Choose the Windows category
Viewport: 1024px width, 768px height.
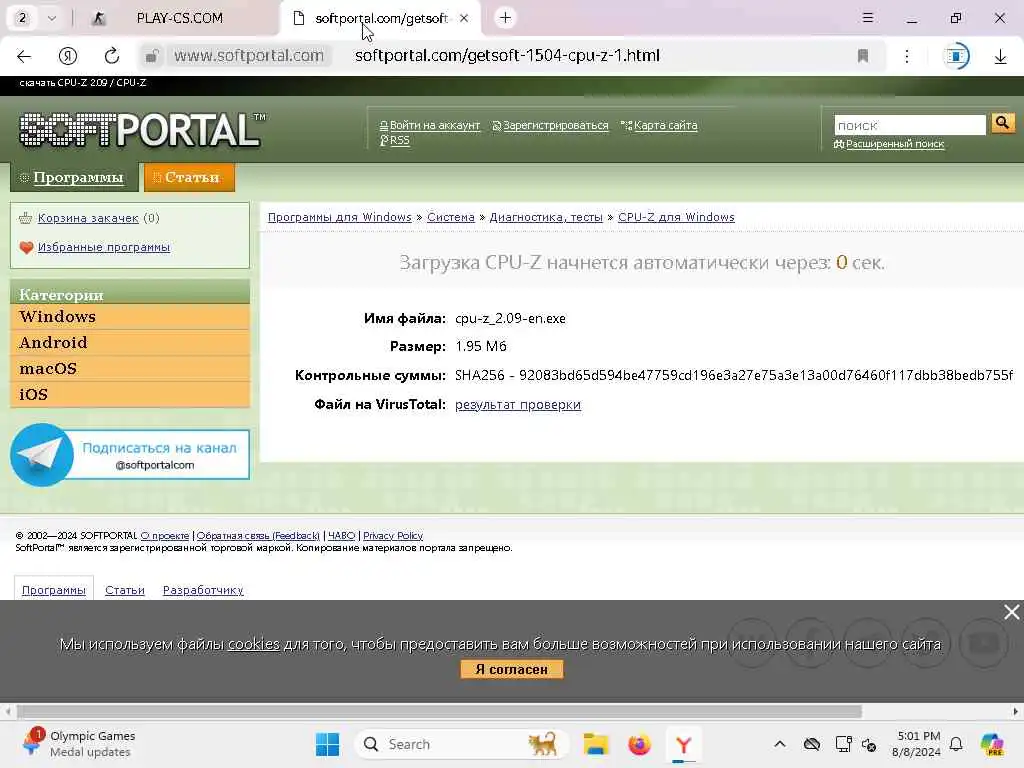click(130, 317)
